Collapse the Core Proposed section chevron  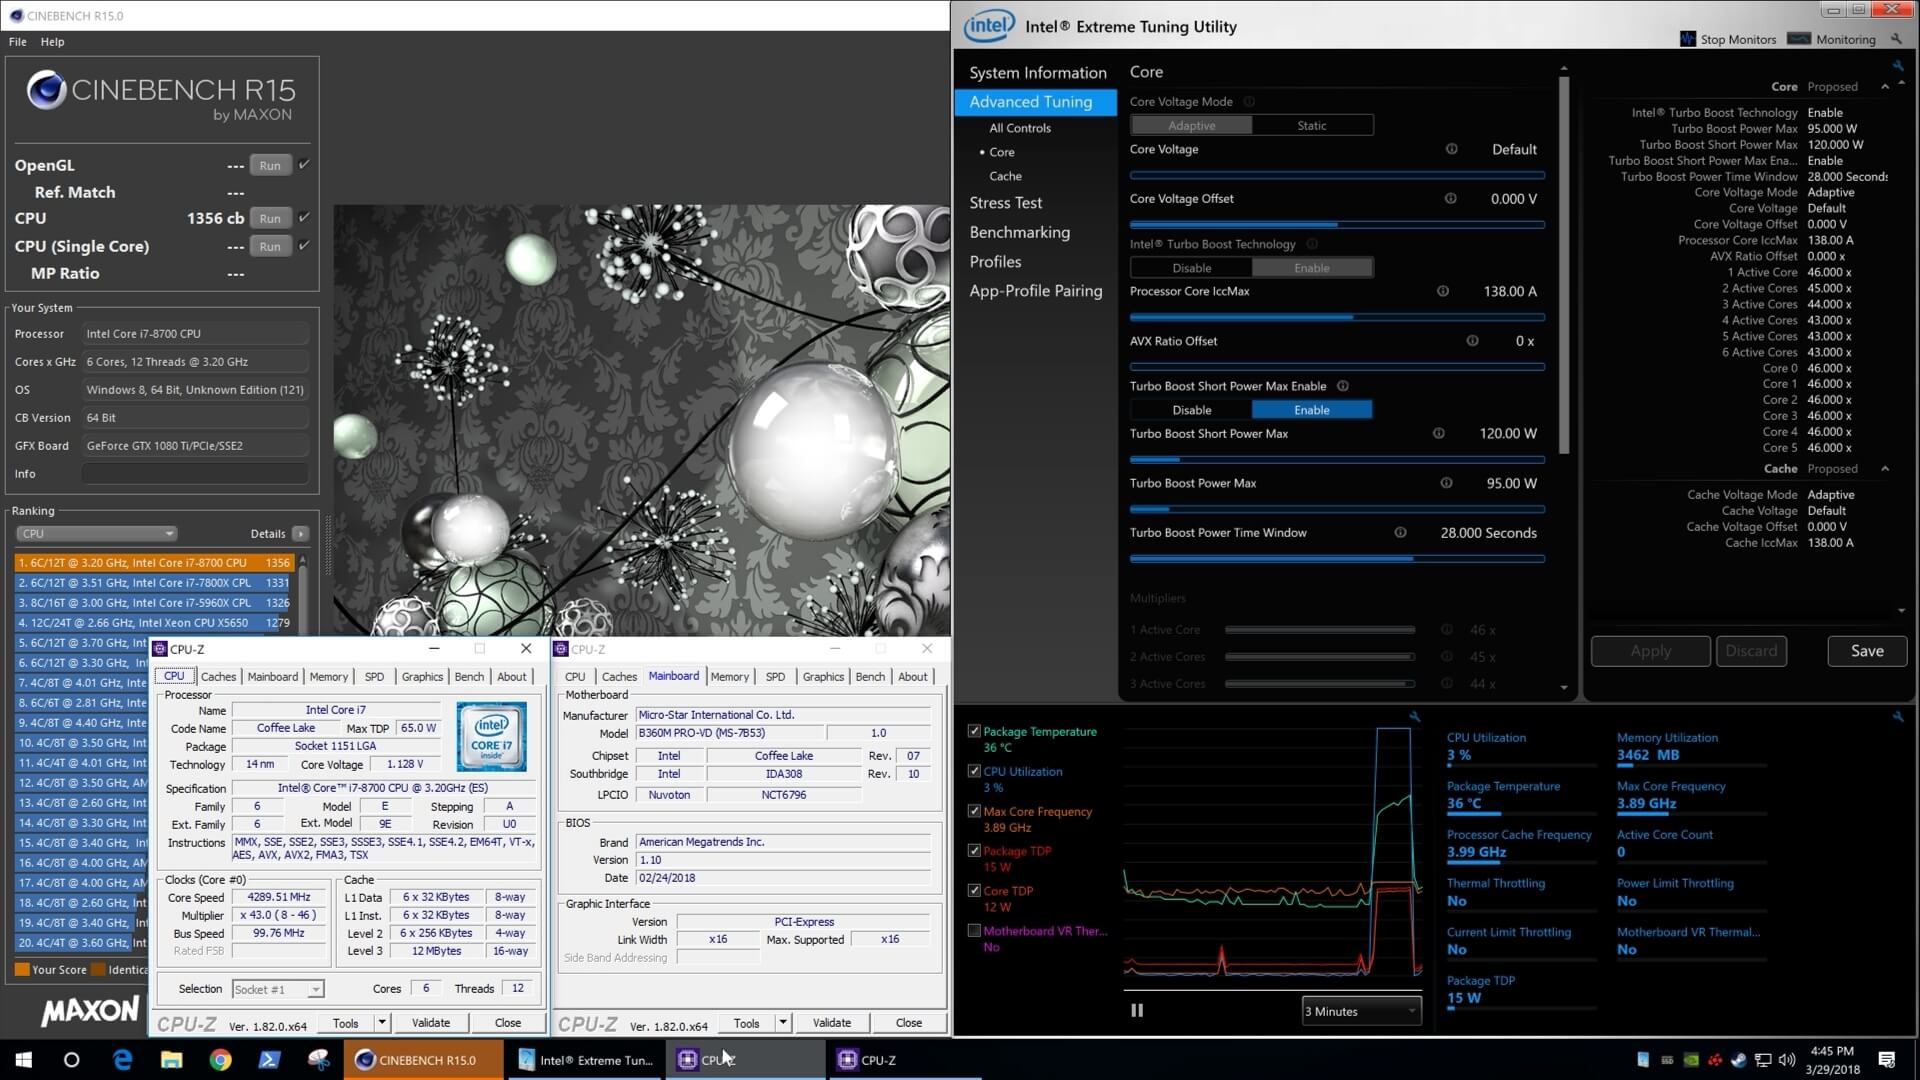click(x=1885, y=87)
